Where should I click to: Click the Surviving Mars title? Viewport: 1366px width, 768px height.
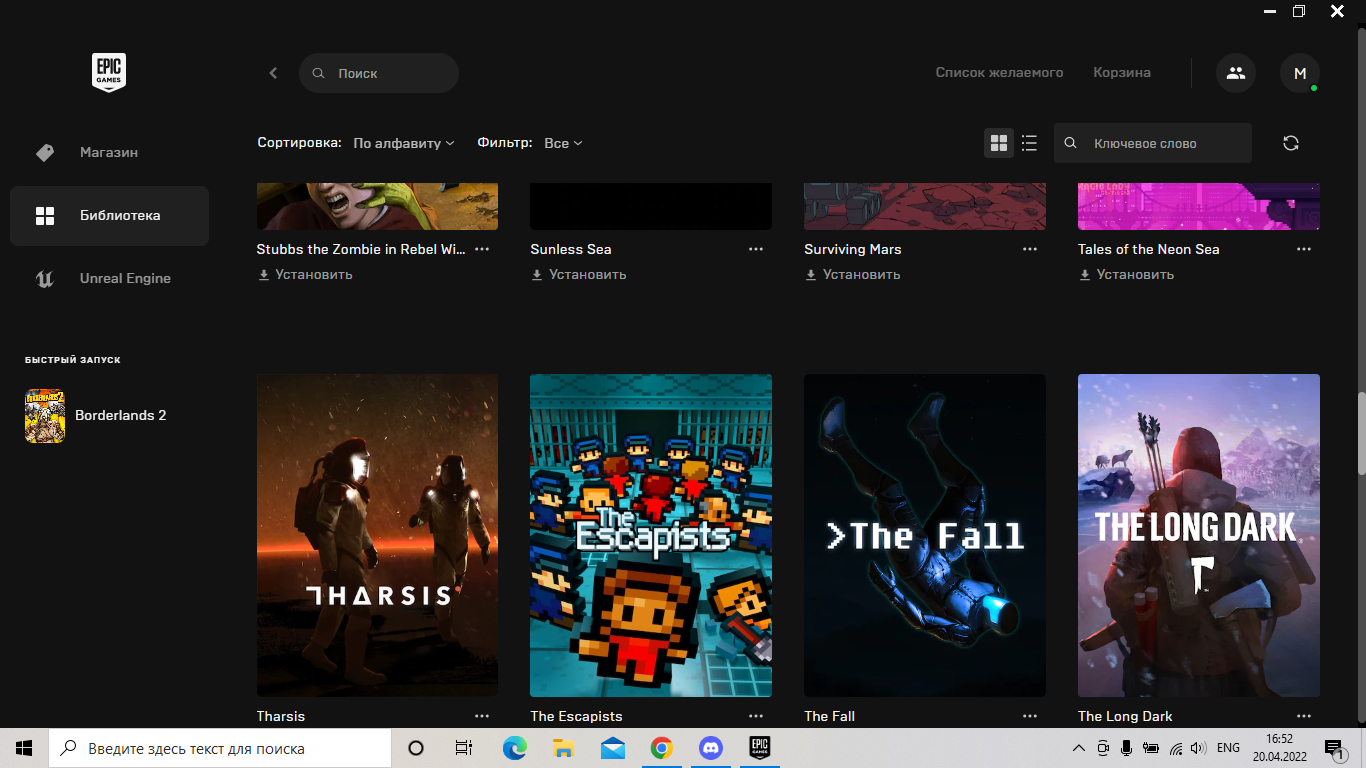click(853, 249)
